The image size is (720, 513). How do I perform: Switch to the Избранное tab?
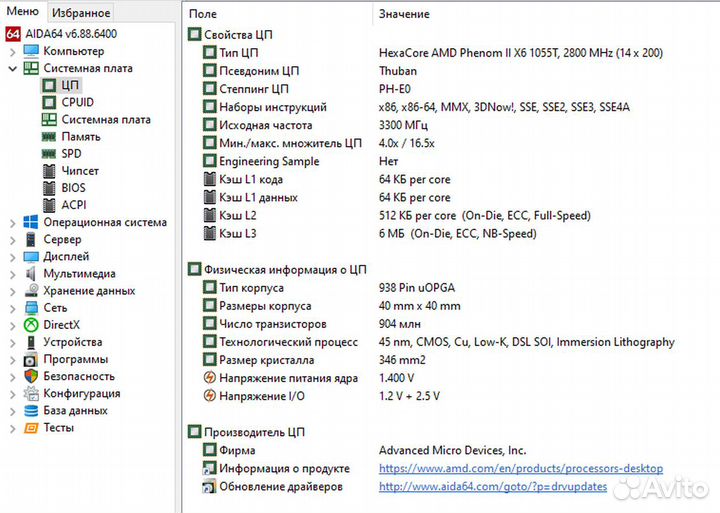(x=81, y=13)
